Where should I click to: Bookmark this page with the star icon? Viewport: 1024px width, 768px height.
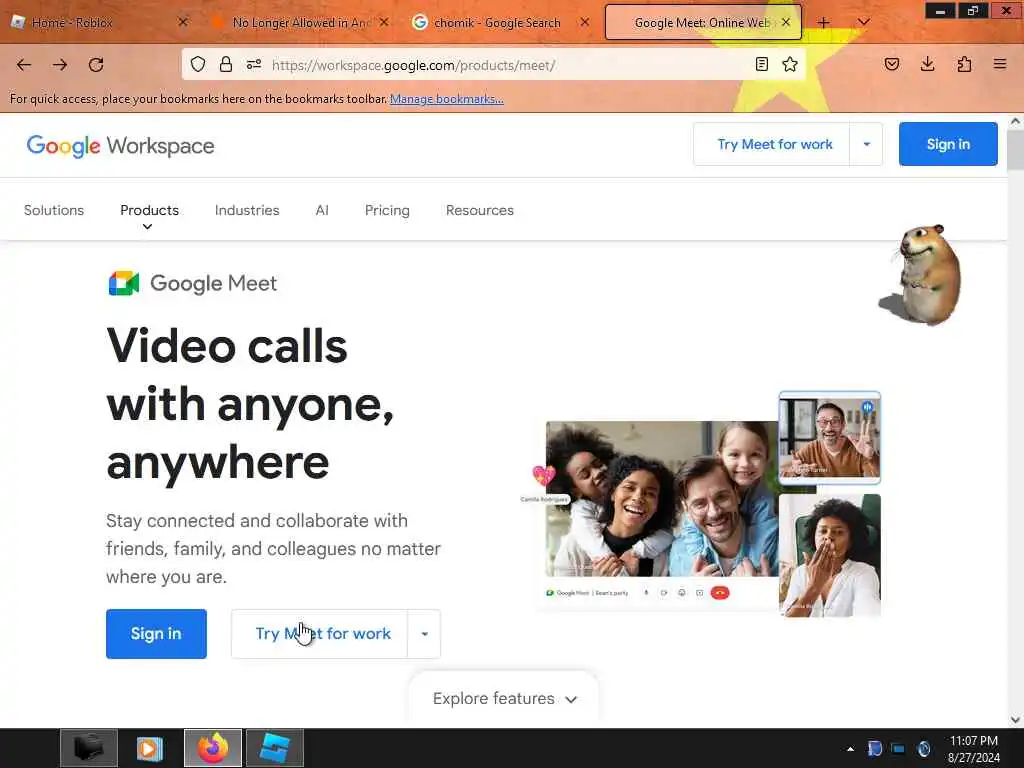pos(790,64)
